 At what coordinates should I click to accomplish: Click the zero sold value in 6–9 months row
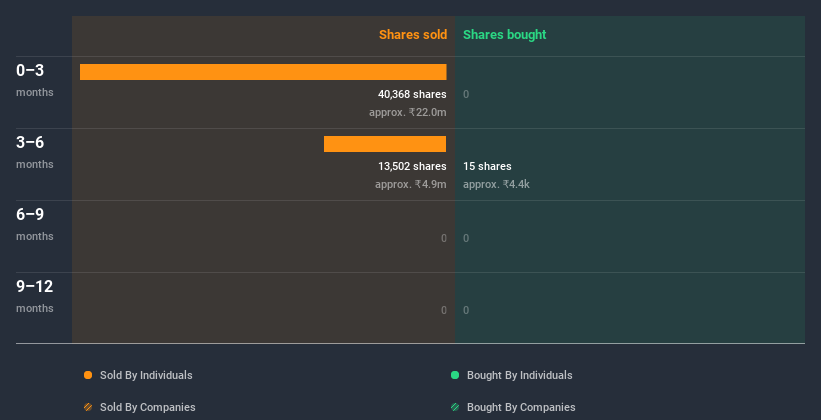[444, 238]
